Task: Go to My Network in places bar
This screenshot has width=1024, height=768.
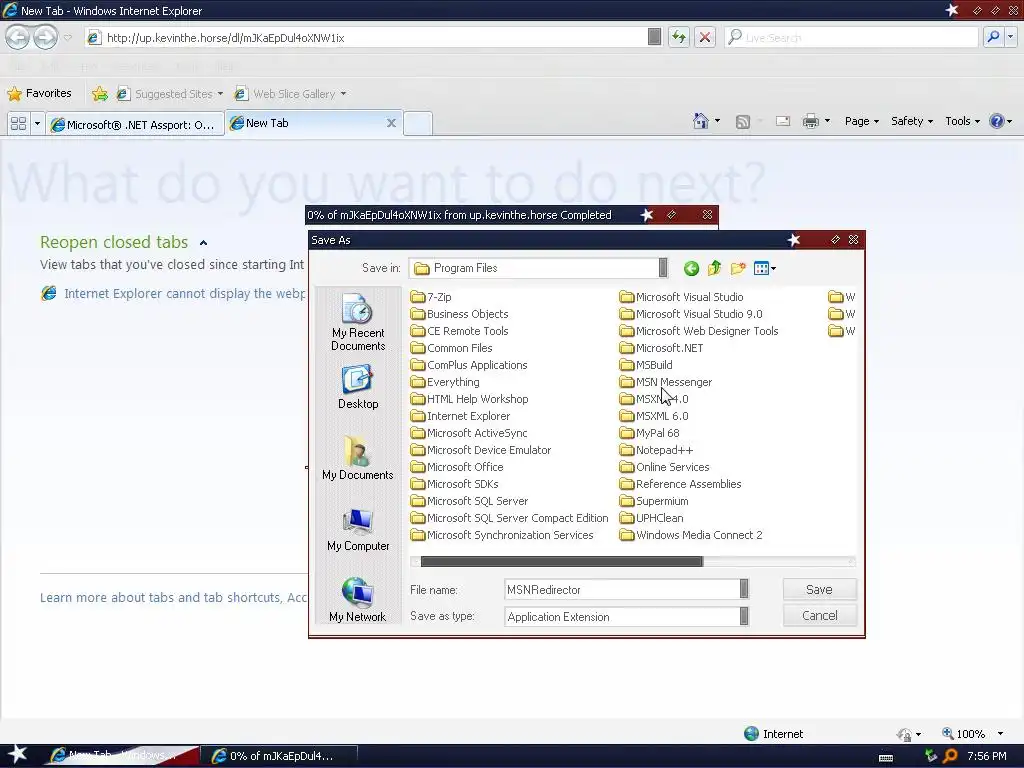Action: (358, 600)
